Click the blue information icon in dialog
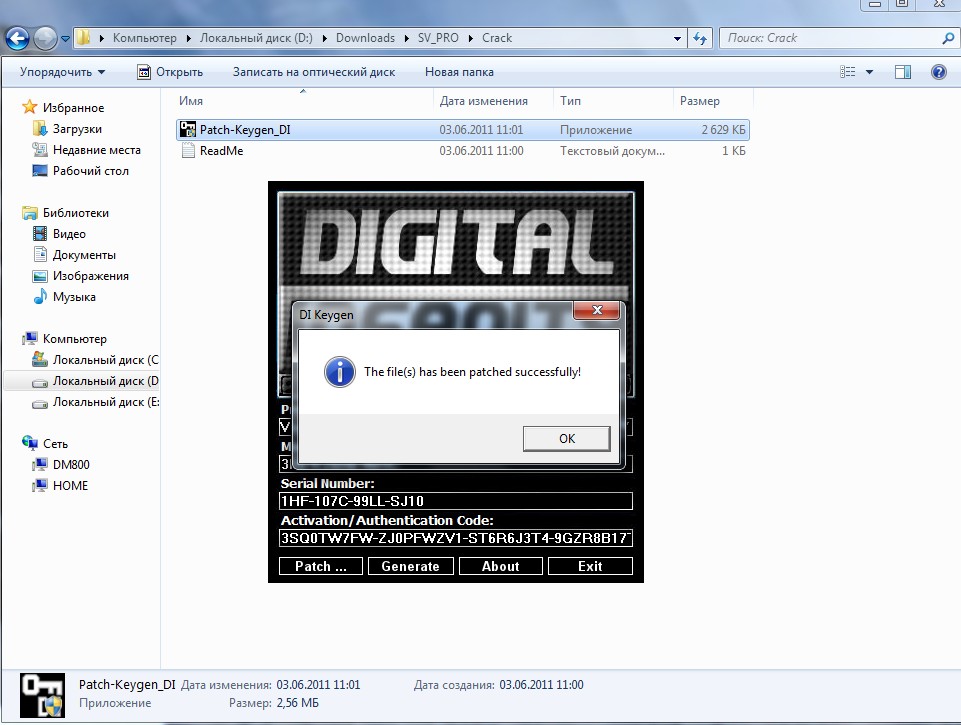 tap(340, 372)
